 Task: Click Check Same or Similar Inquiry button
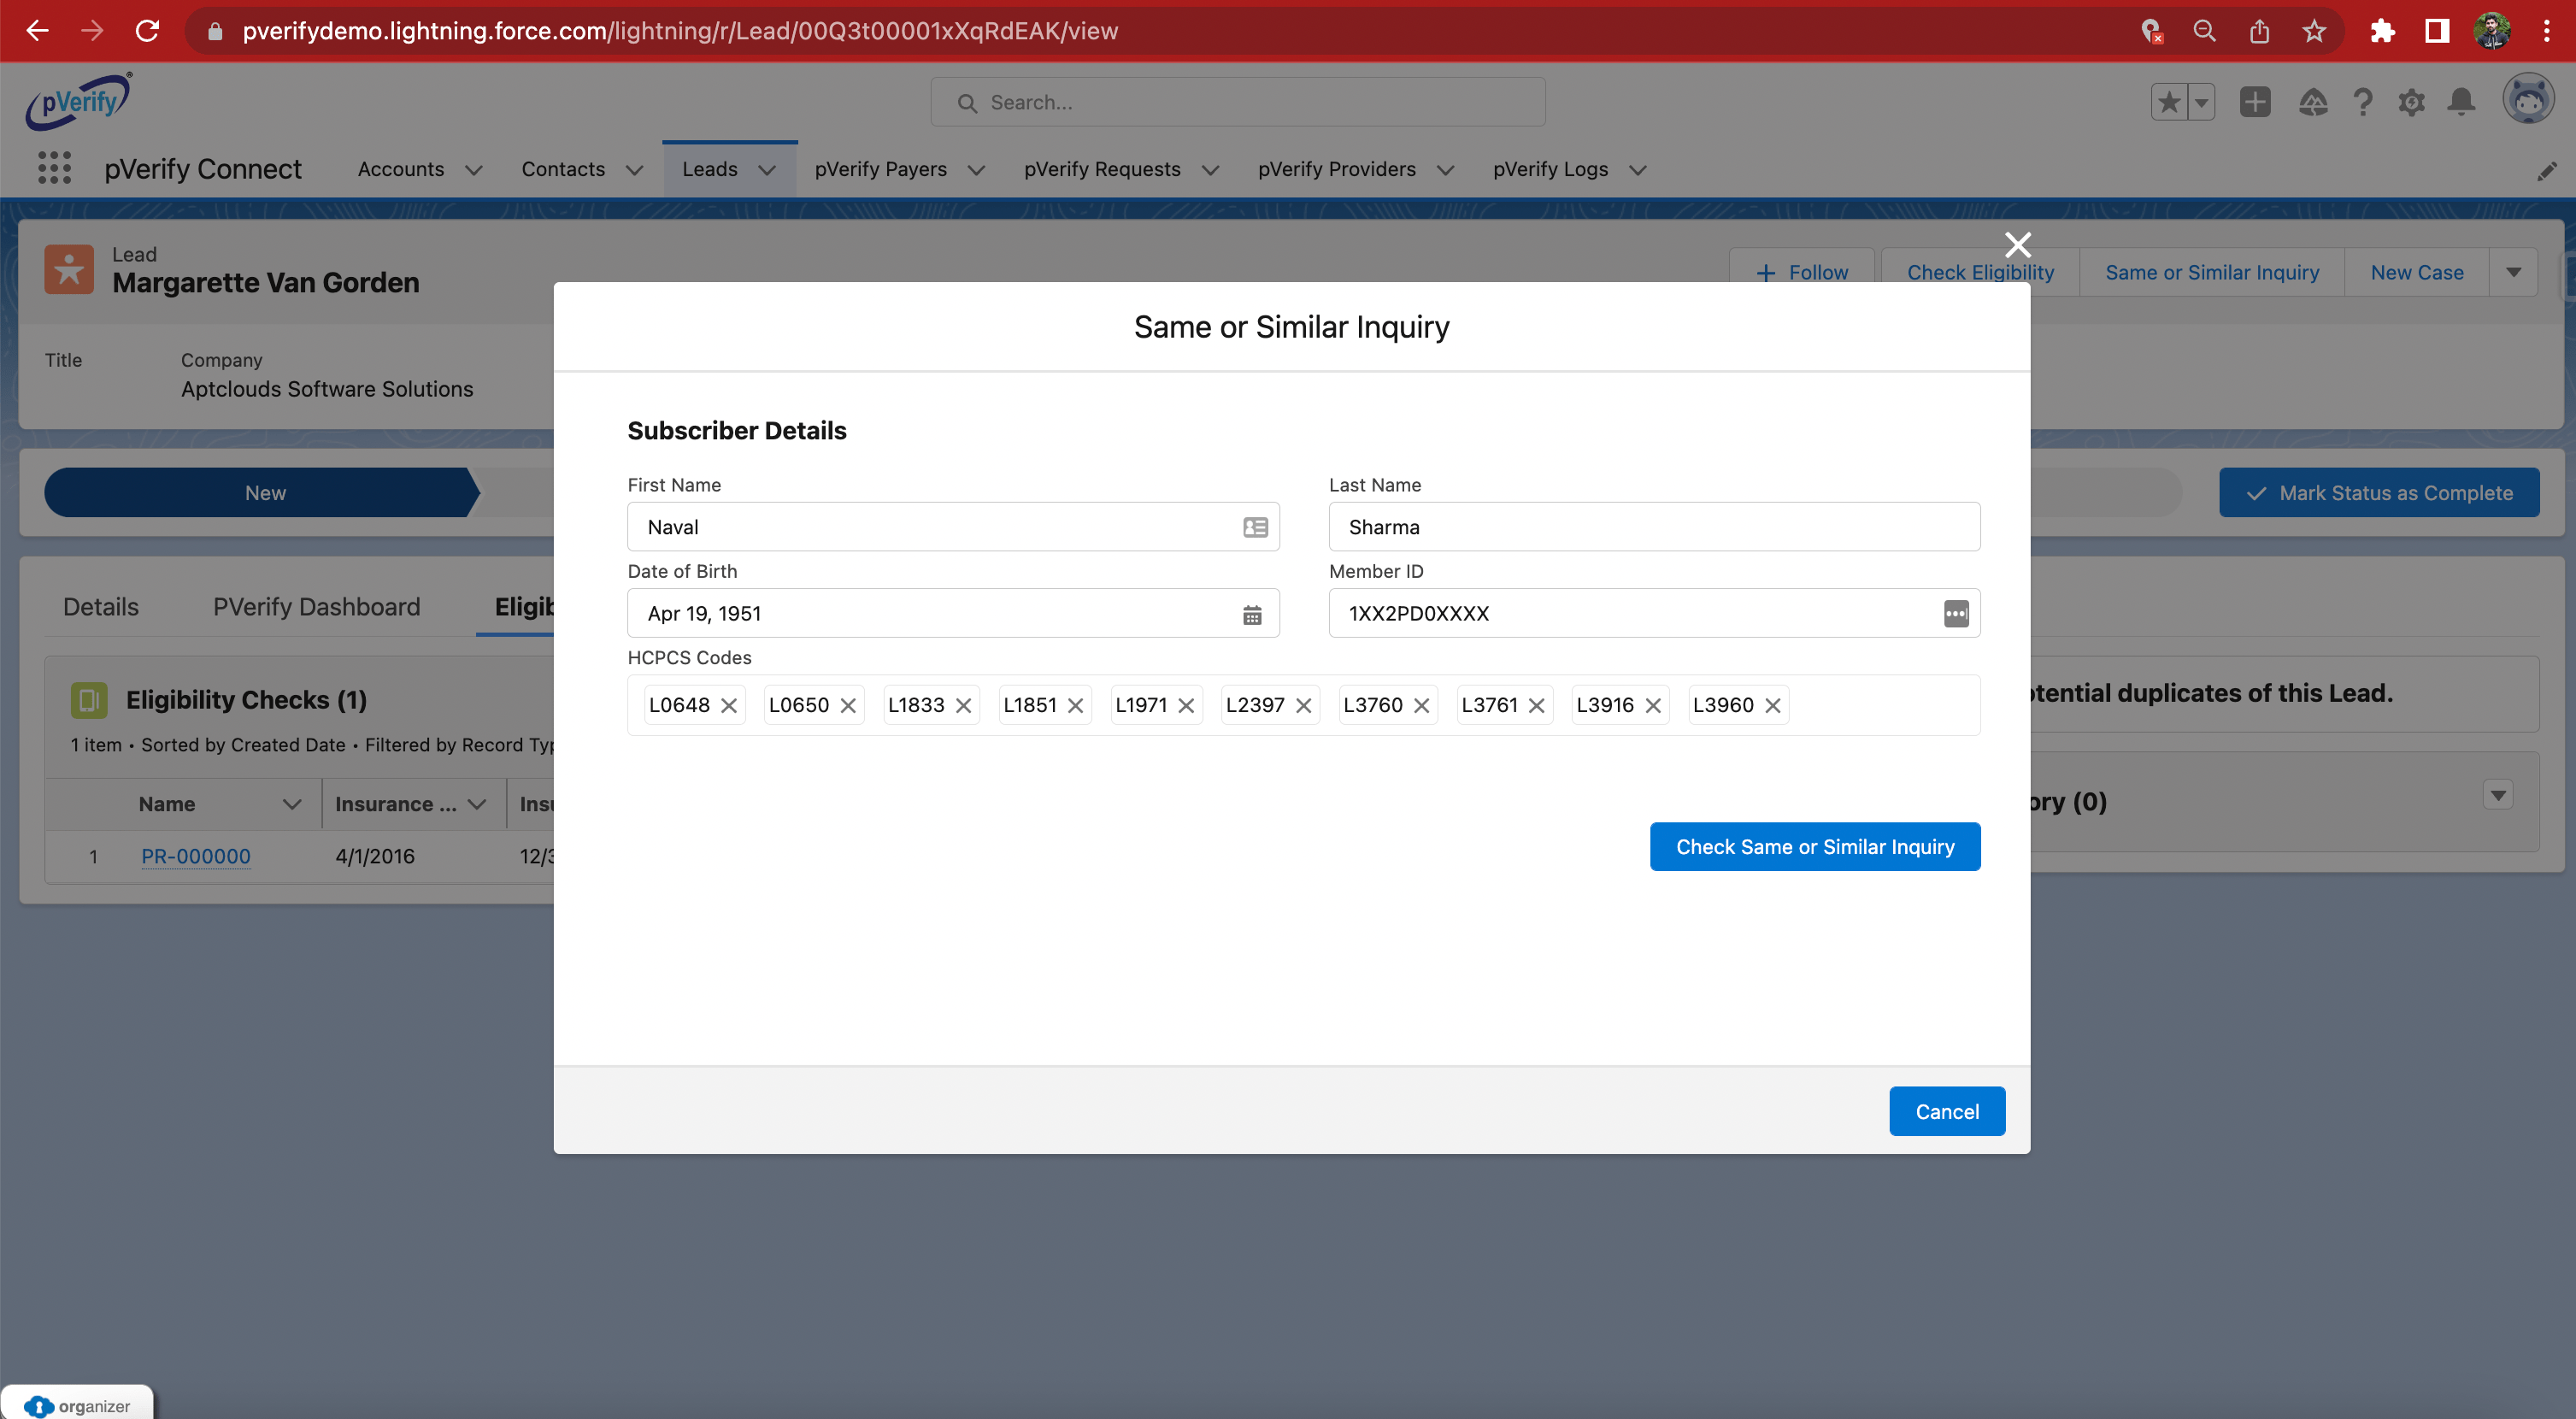tap(1814, 847)
